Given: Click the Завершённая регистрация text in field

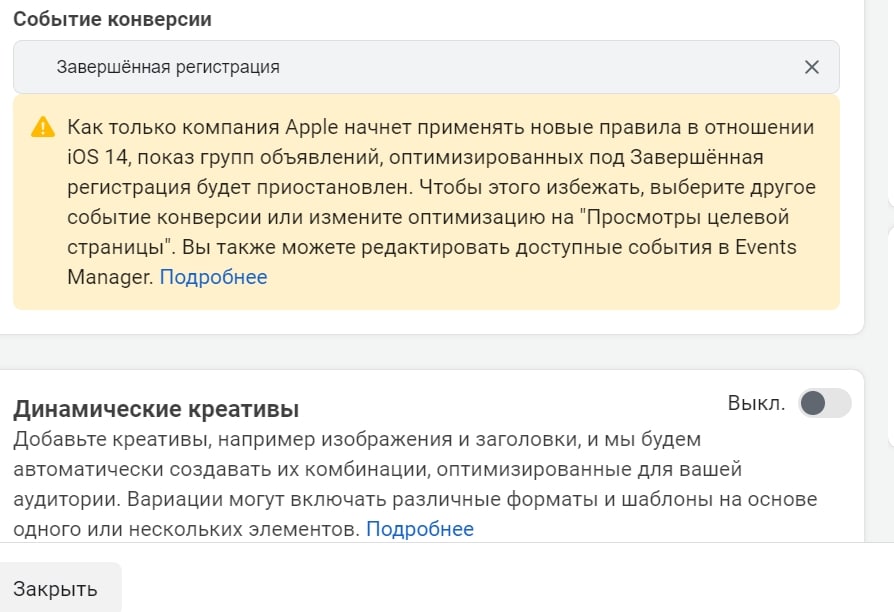Looking at the screenshot, I should pos(168,67).
